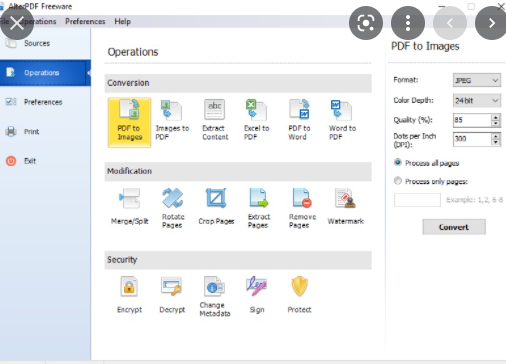This screenshot has height=364, width=506.
Task: Open the Sign operation
Action: tap(257, 295)
